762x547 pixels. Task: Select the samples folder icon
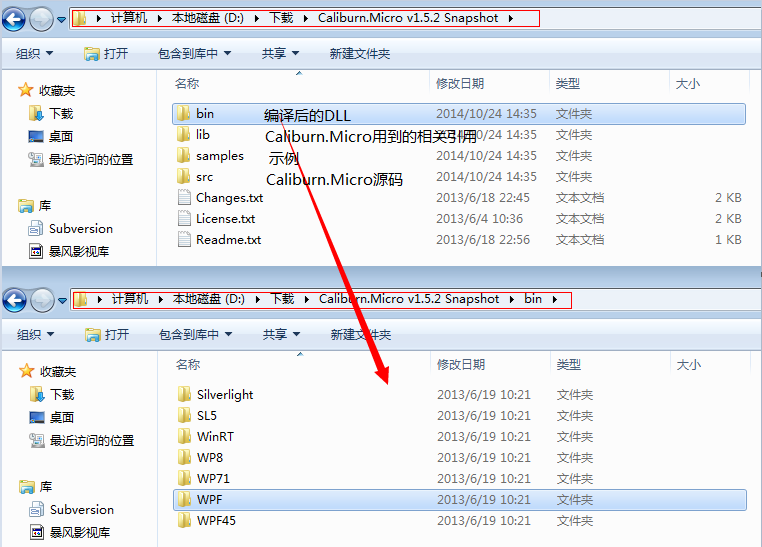pos(184,155)
